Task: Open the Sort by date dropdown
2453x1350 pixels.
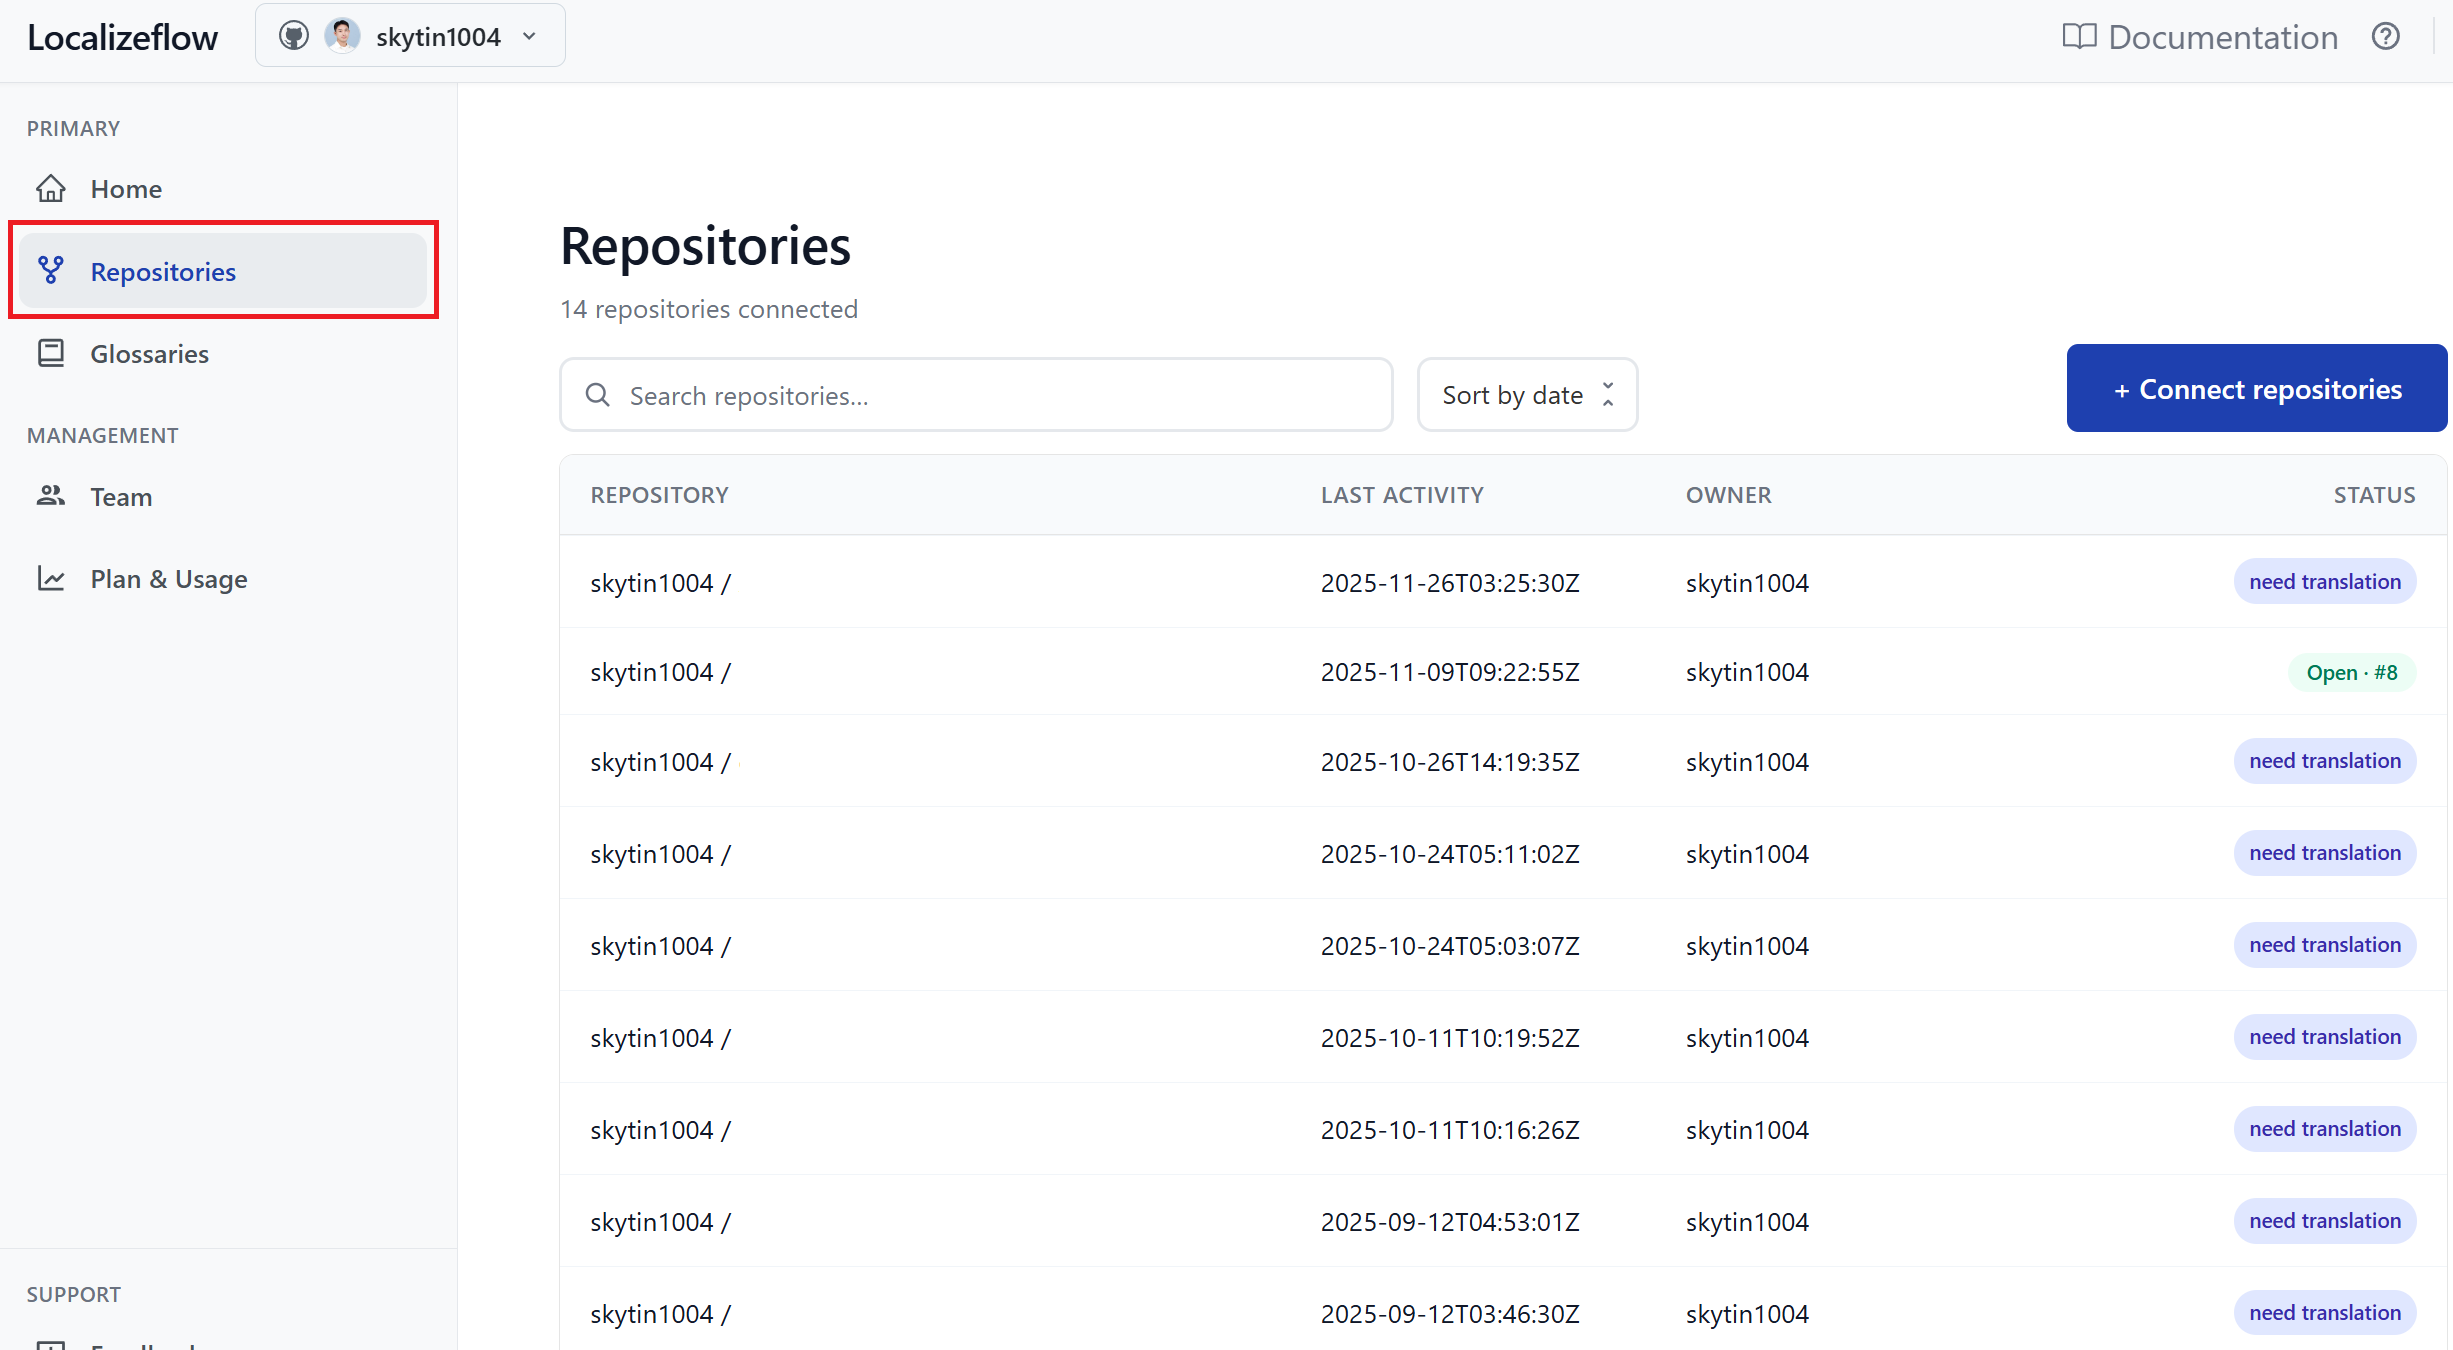Action: 1511,394
